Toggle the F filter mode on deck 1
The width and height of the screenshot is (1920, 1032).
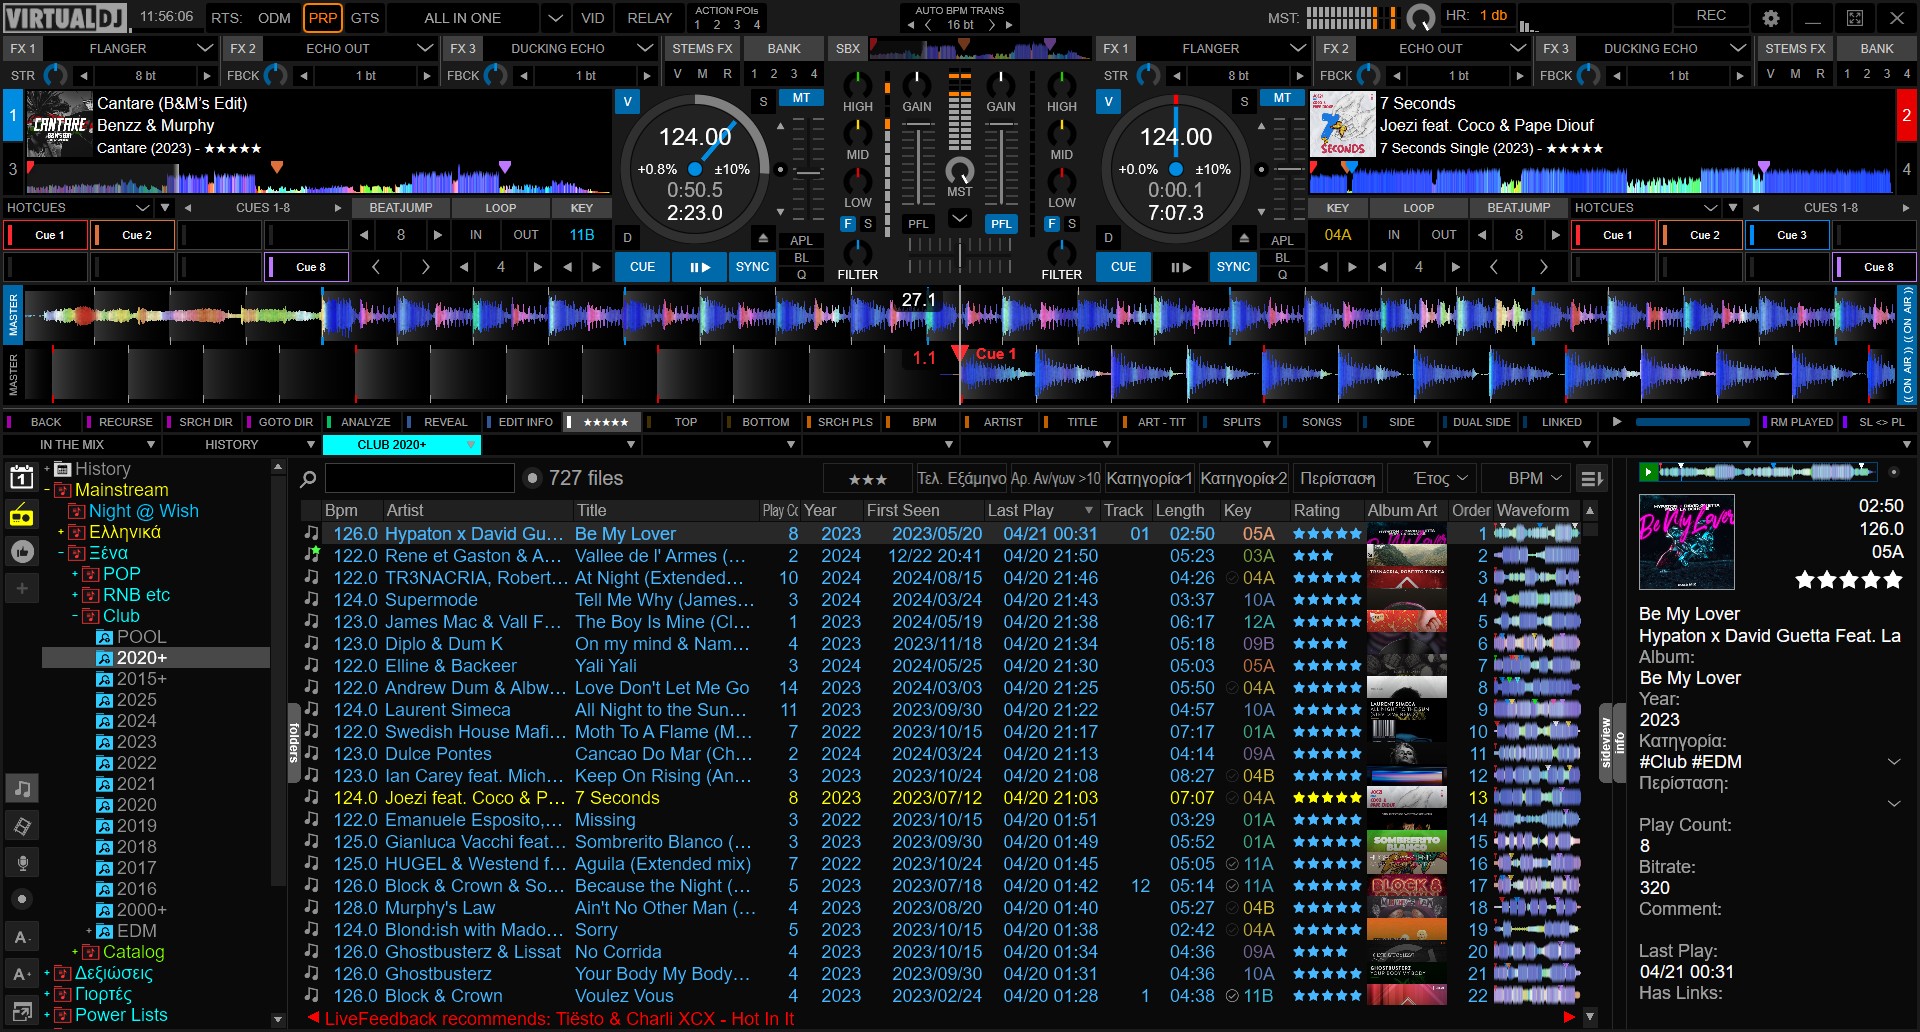click(x=848, y=224)
